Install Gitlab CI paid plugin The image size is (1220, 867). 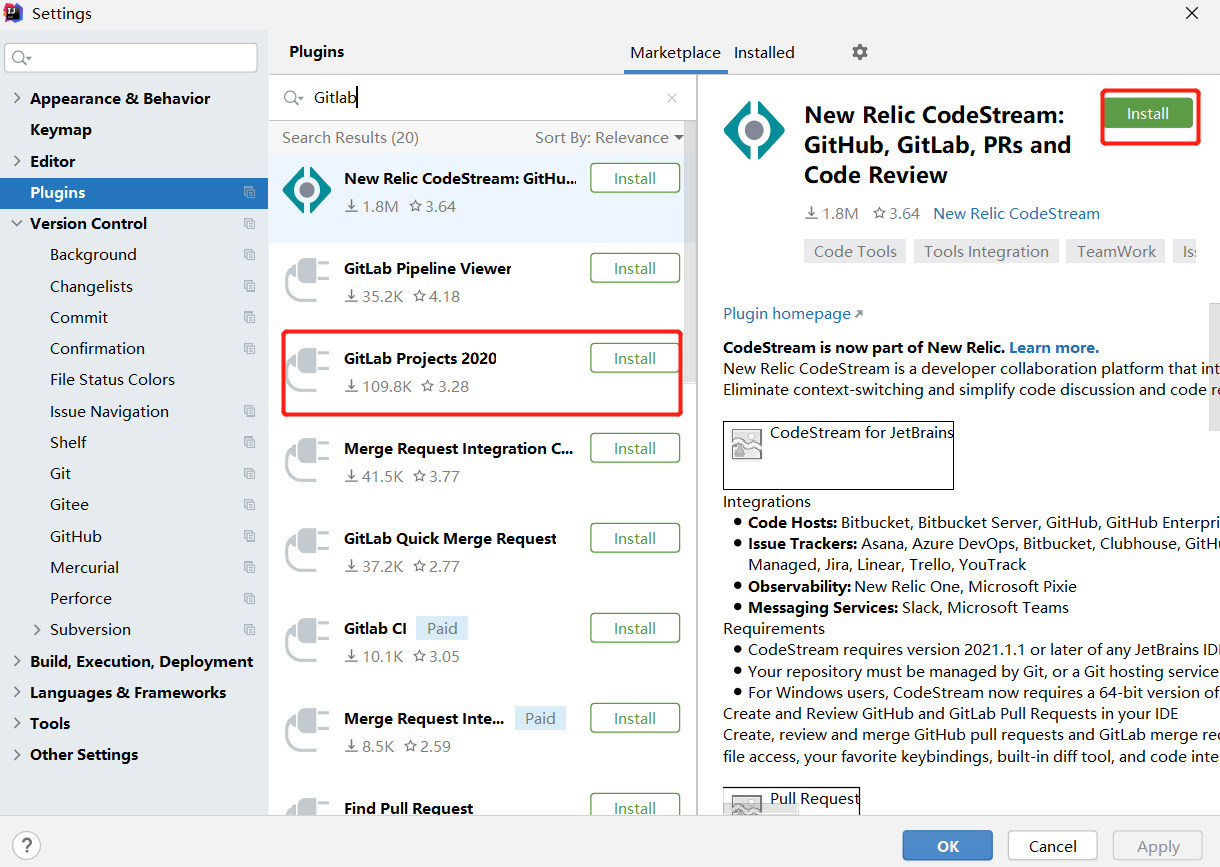635,628
